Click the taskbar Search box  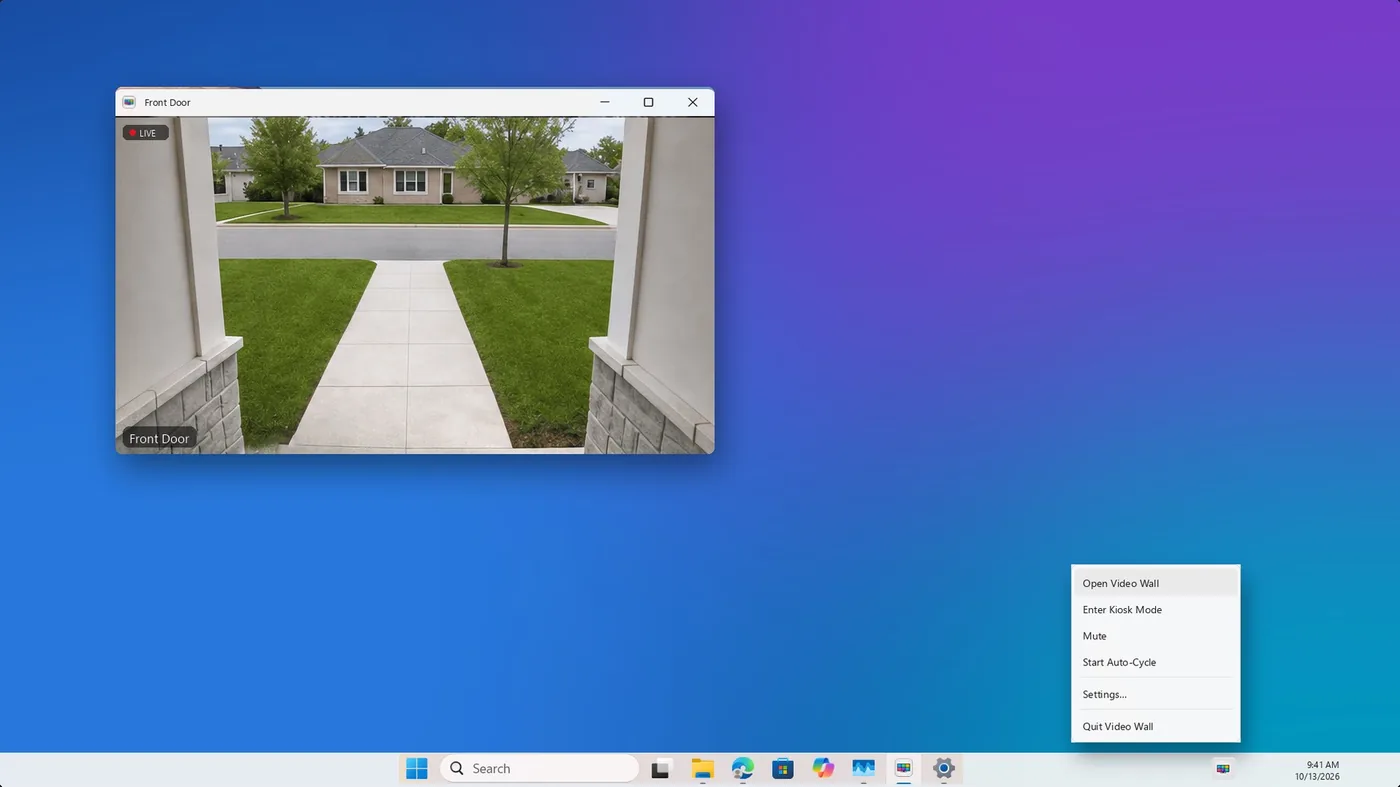[539, 768]
